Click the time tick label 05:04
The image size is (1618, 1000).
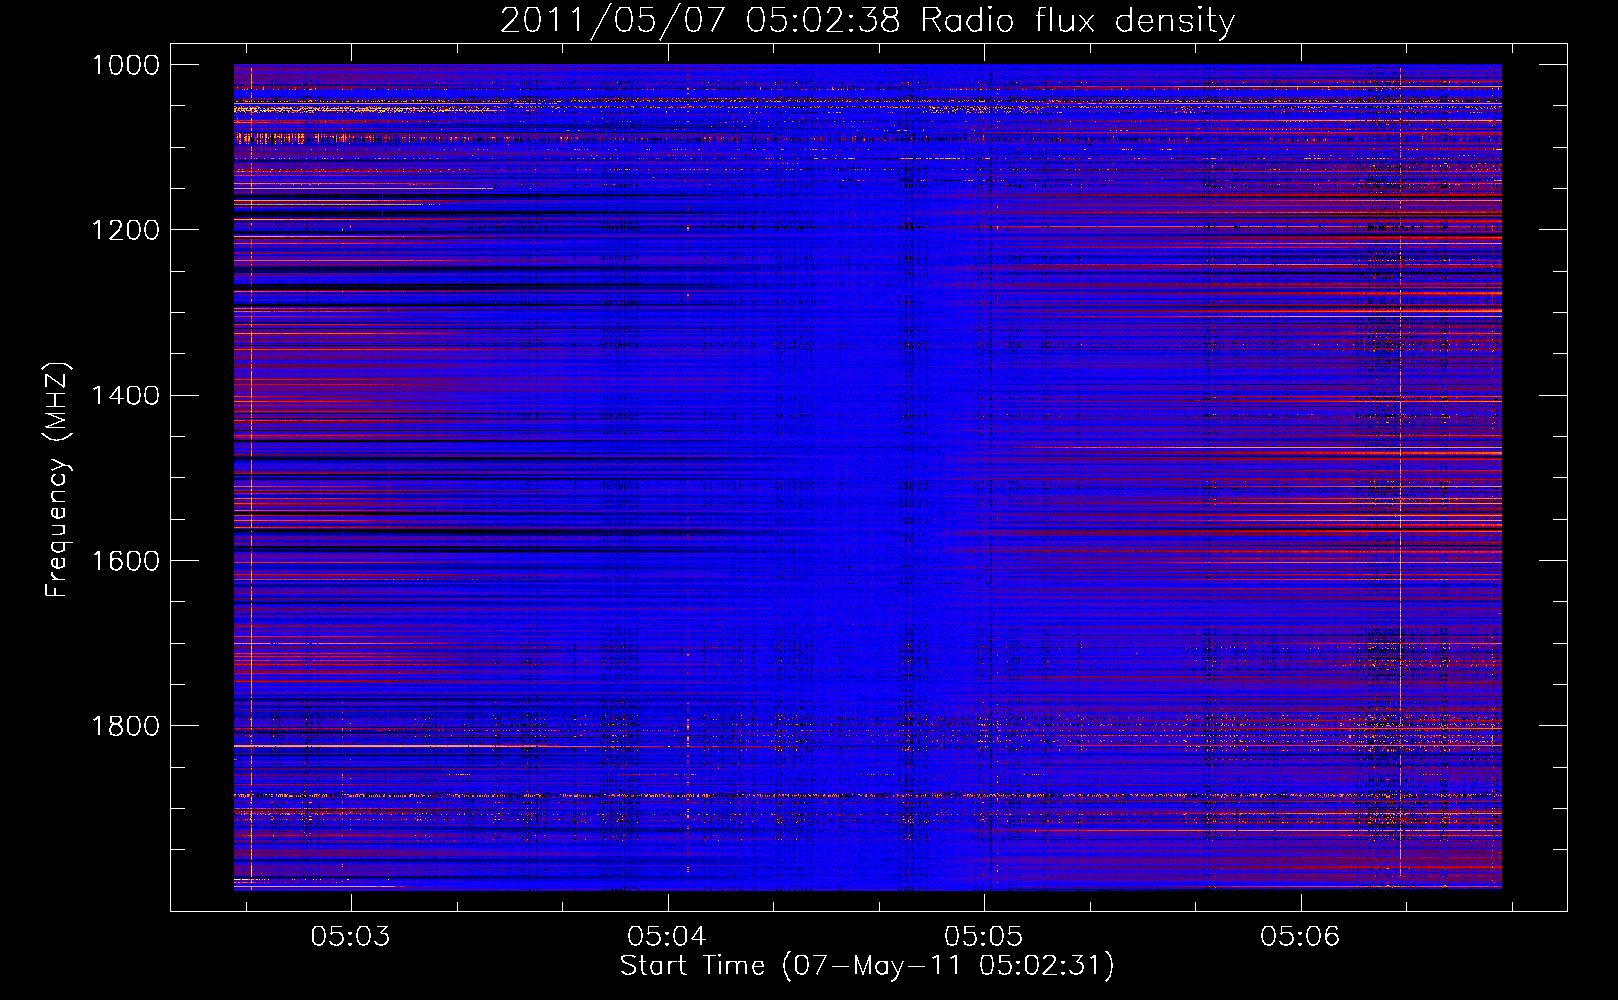pyautogui.click(x=667, y=937)
